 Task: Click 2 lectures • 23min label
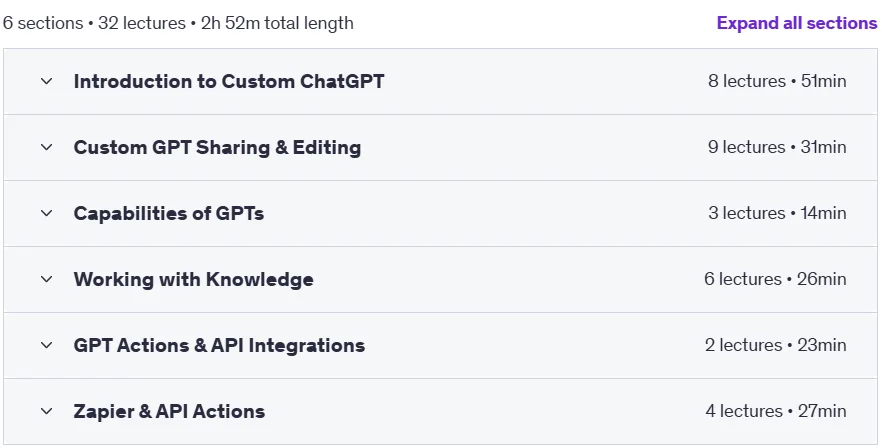click(x=776, y=345)
